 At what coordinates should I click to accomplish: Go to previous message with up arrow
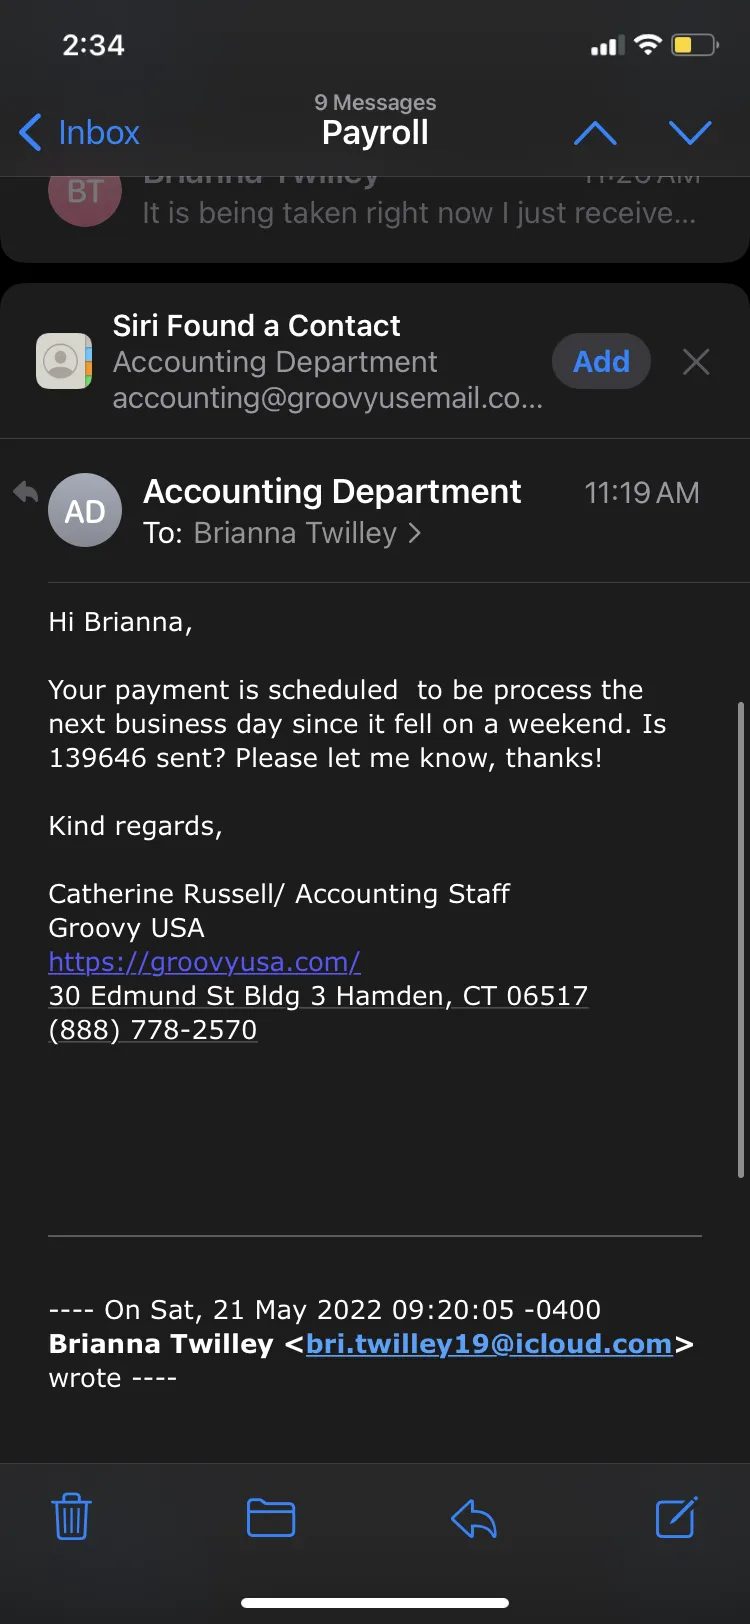(x=595, y=133)
